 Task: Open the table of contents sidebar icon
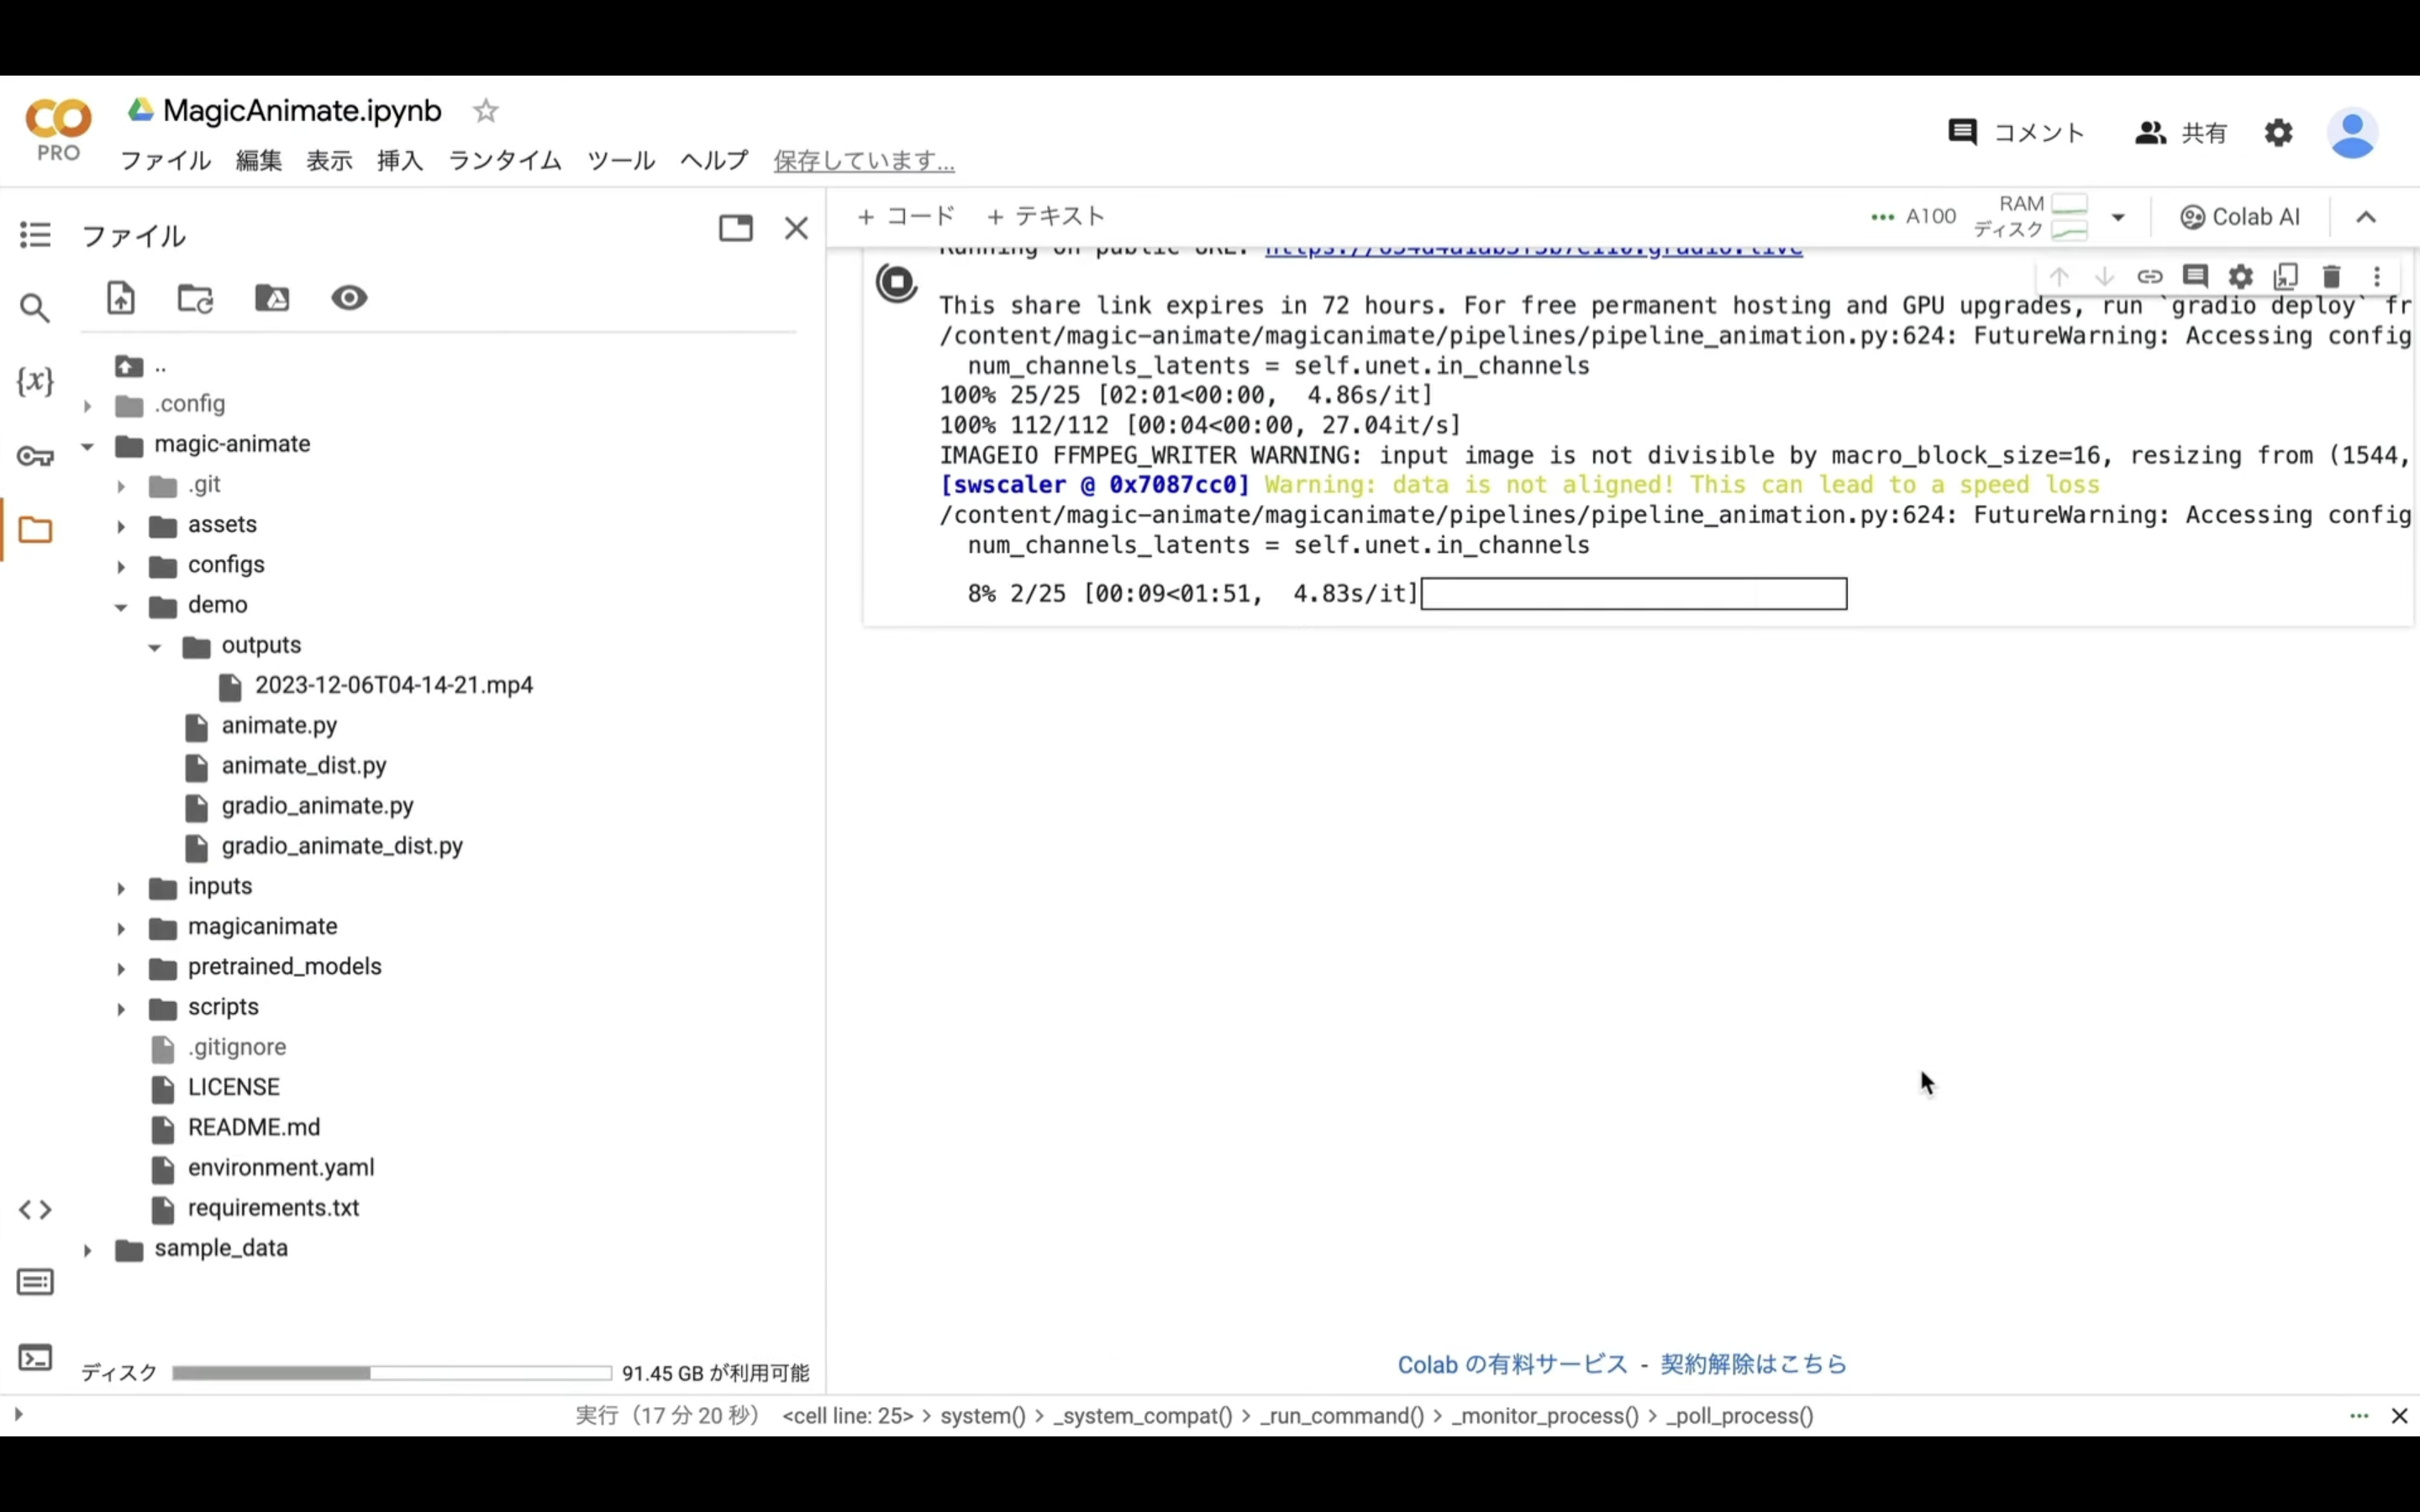pos(35,235)
